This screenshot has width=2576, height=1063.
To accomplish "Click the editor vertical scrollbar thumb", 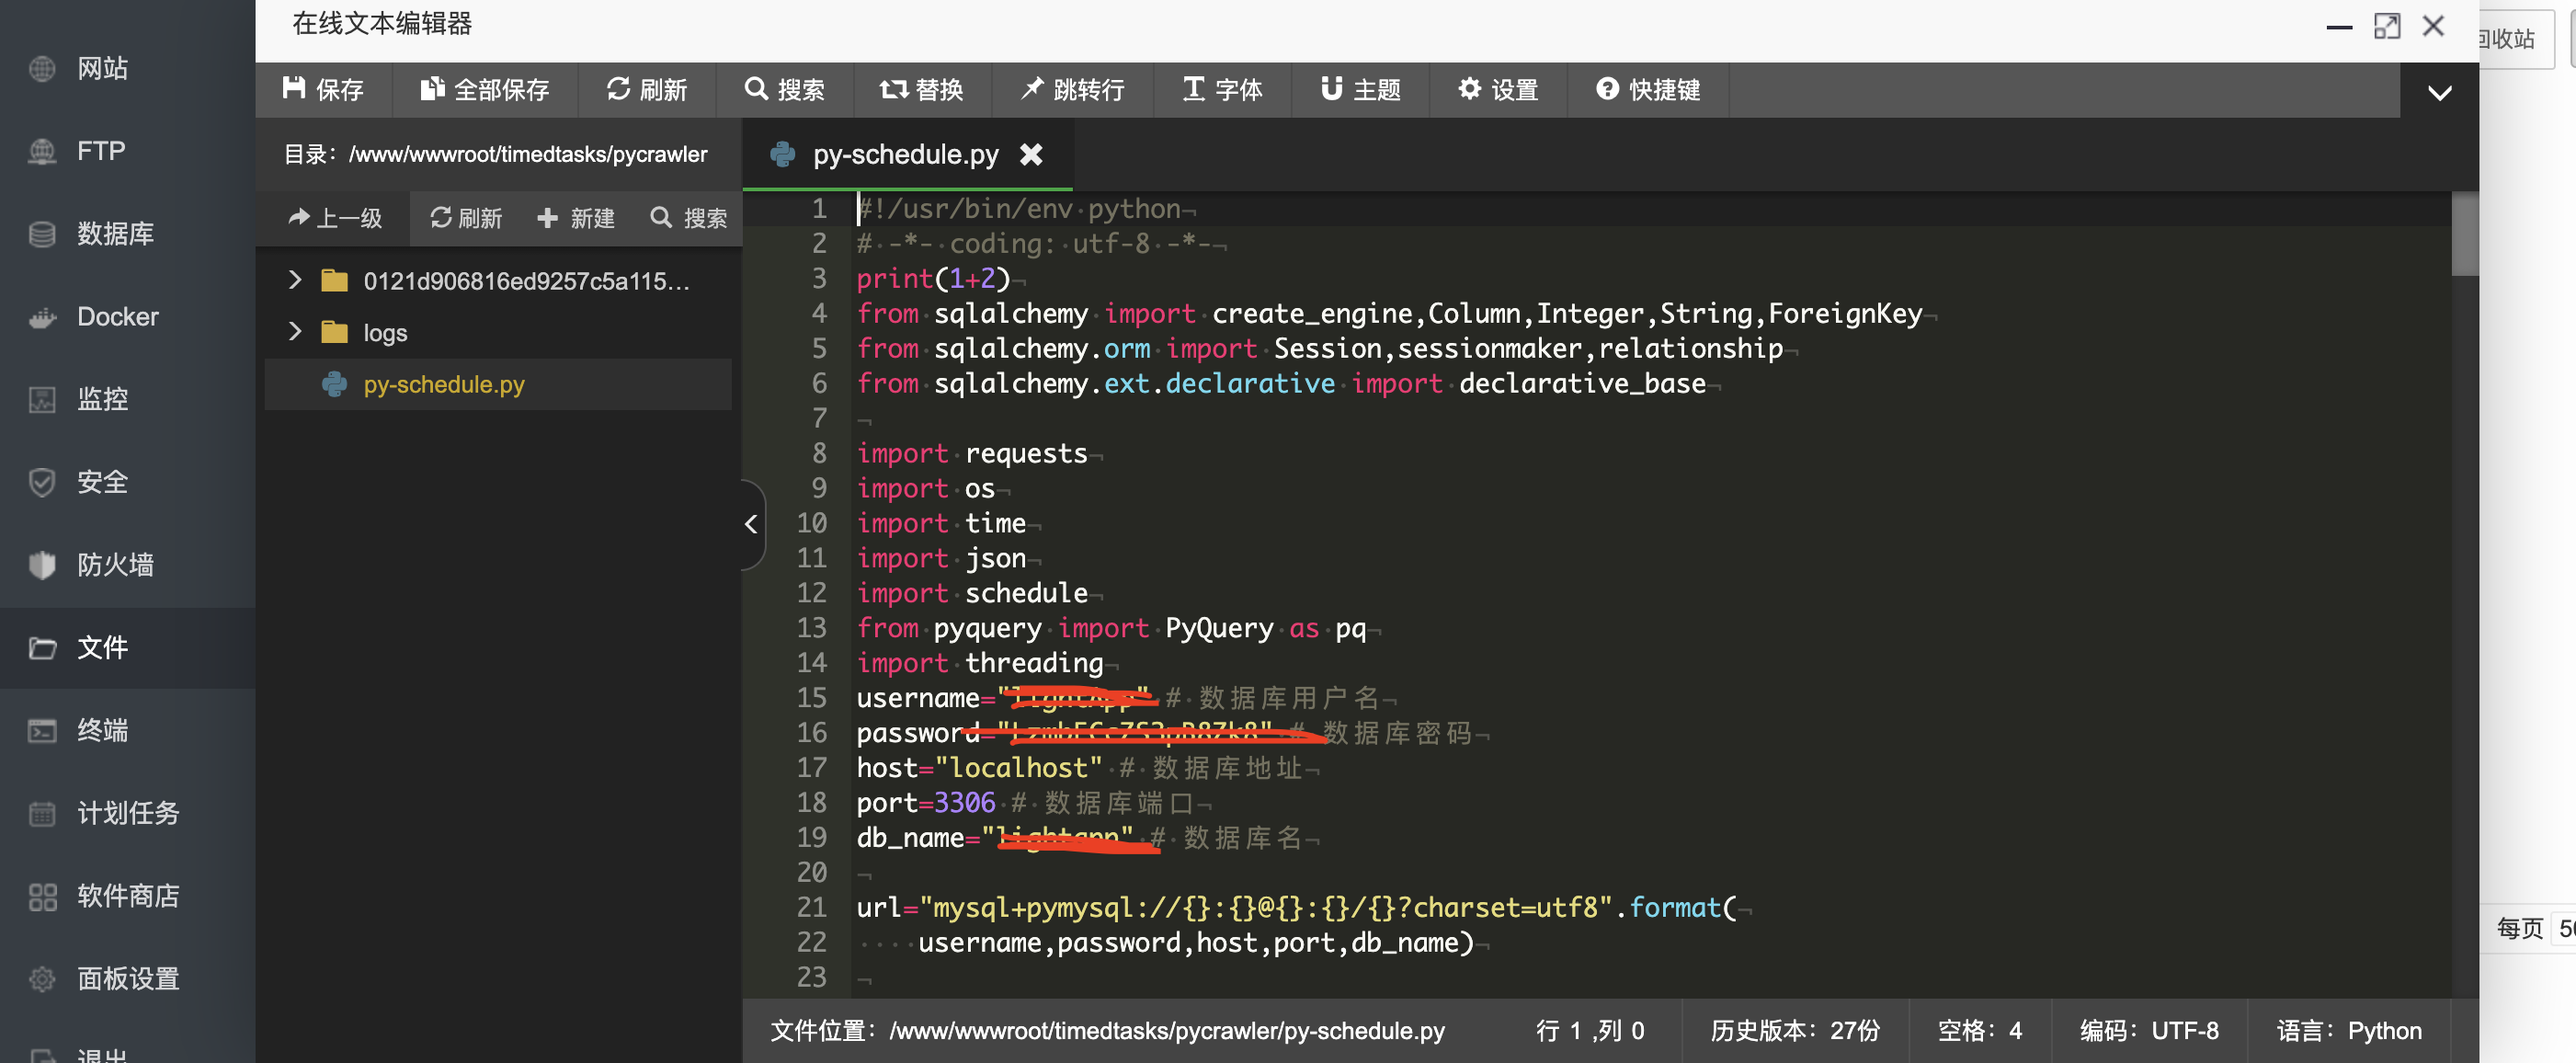I will click(2465, 235).
